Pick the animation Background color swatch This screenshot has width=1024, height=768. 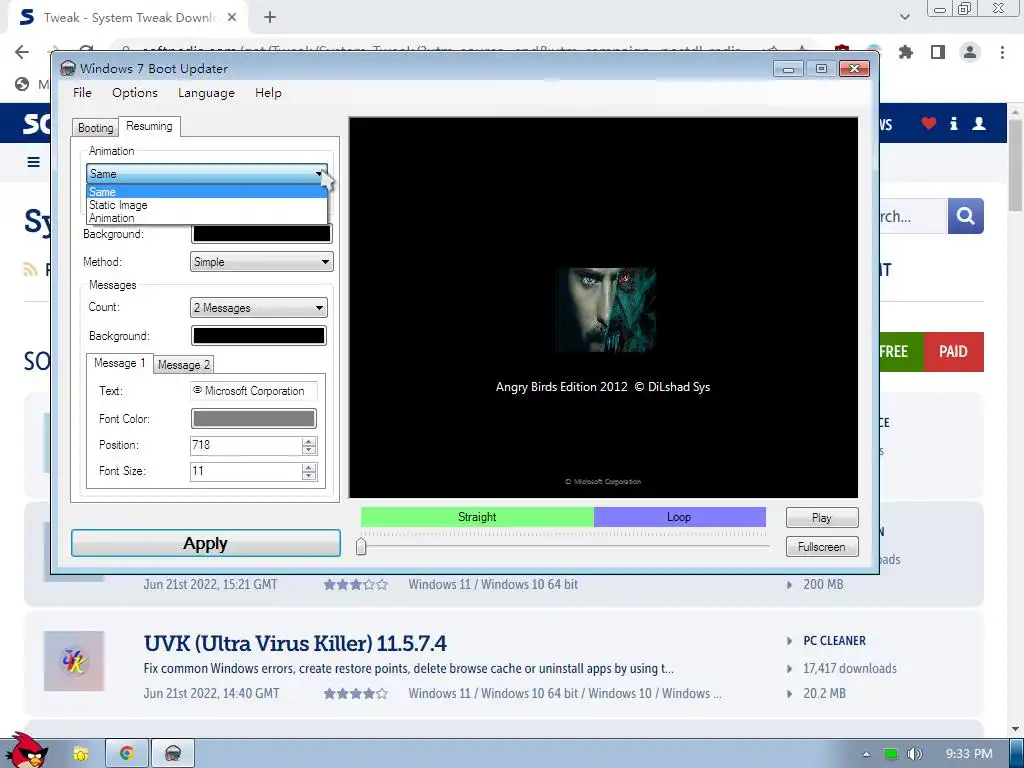tap(262, 233)
